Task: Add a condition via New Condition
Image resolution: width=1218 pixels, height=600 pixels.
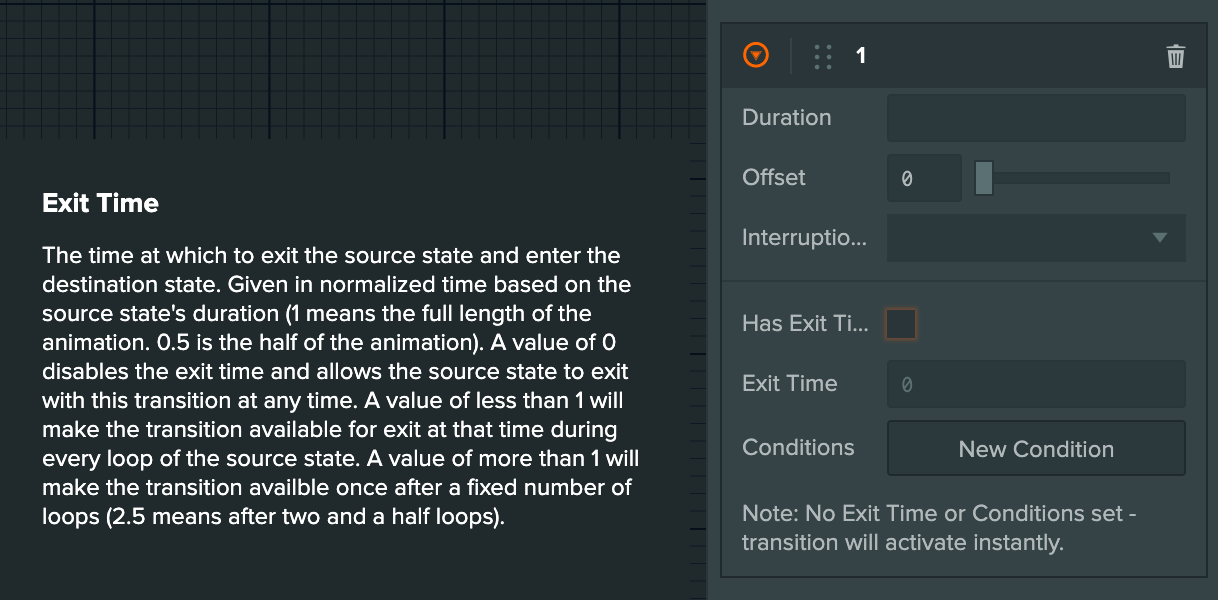Action: coord(1036,448)
